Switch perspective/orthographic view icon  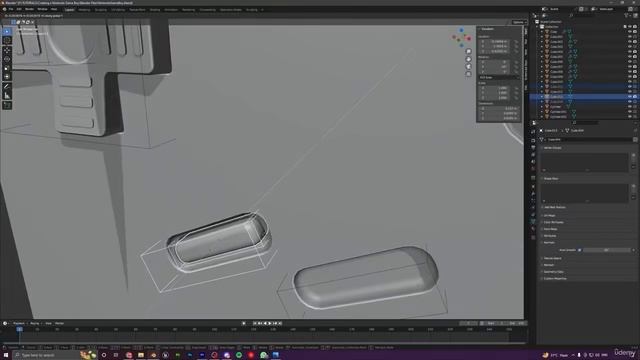[x=469, y=74]
